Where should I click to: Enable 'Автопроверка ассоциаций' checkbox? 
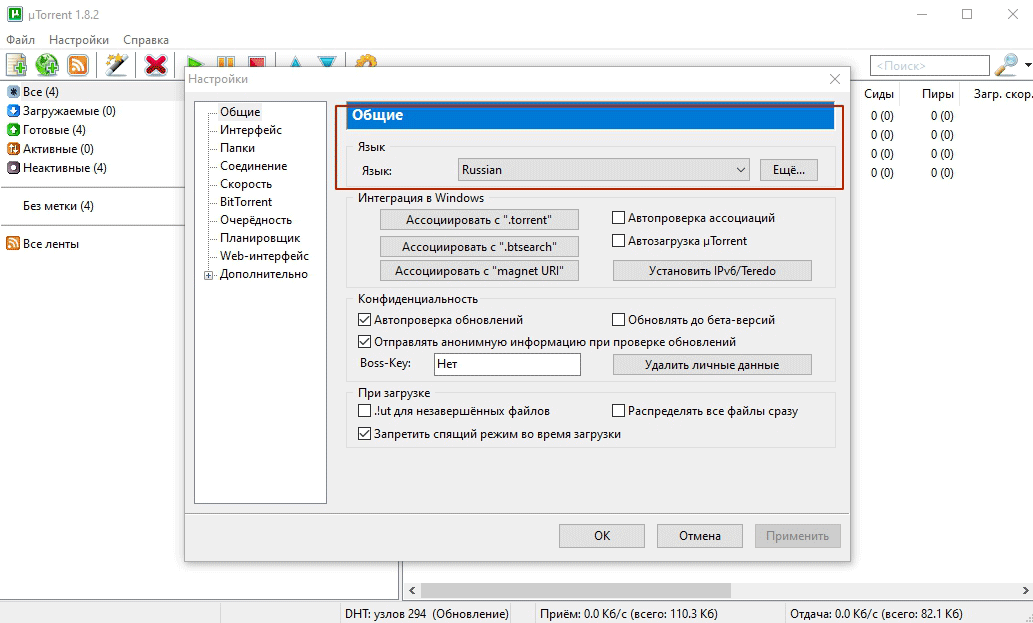click(x=619, y=217)
